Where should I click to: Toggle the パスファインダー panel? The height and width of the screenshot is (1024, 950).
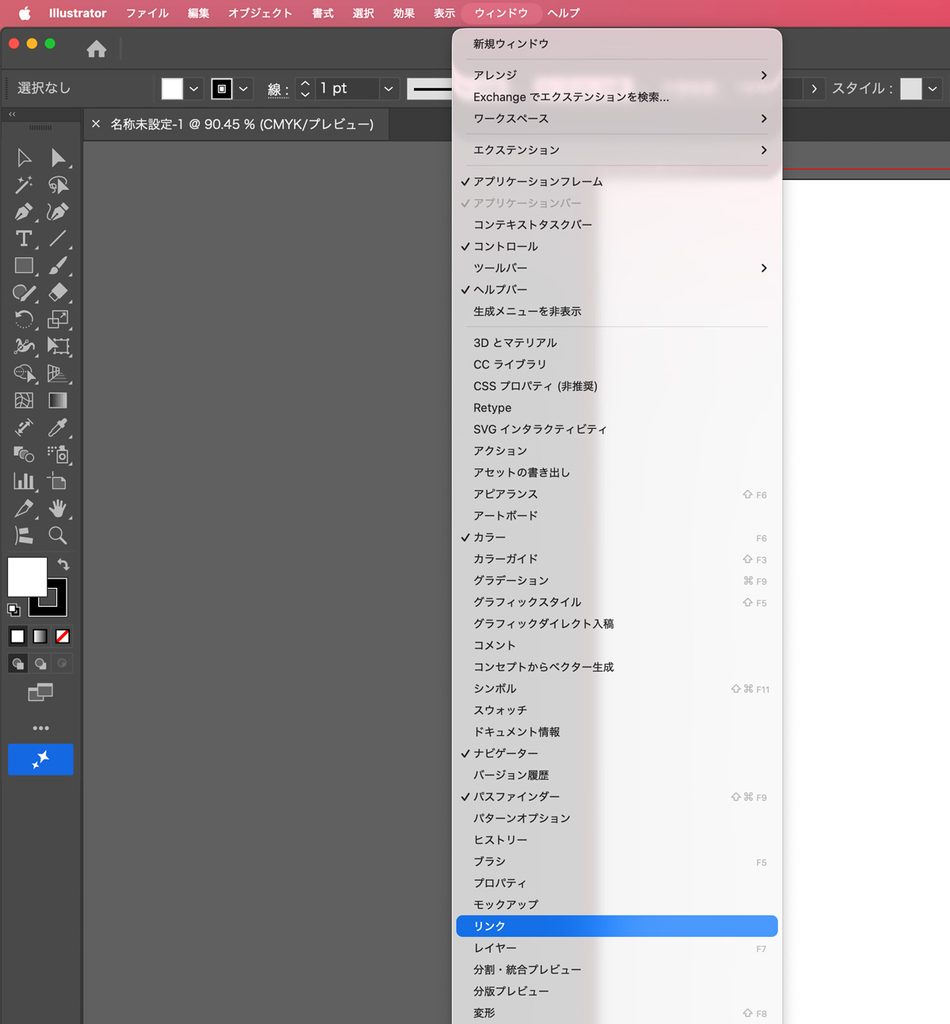point(617,797)
